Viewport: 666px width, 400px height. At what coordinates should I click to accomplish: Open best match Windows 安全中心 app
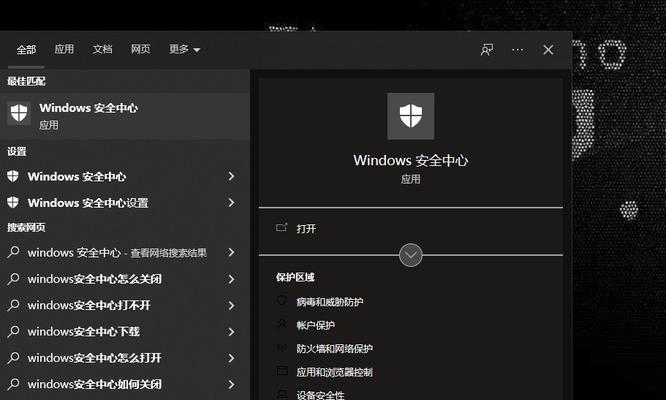125,115
